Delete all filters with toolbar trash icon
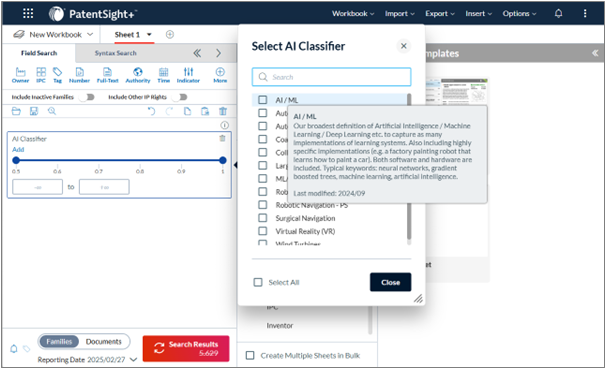The width and height of the screenshot is (606, 370). [x=223, y=111]
